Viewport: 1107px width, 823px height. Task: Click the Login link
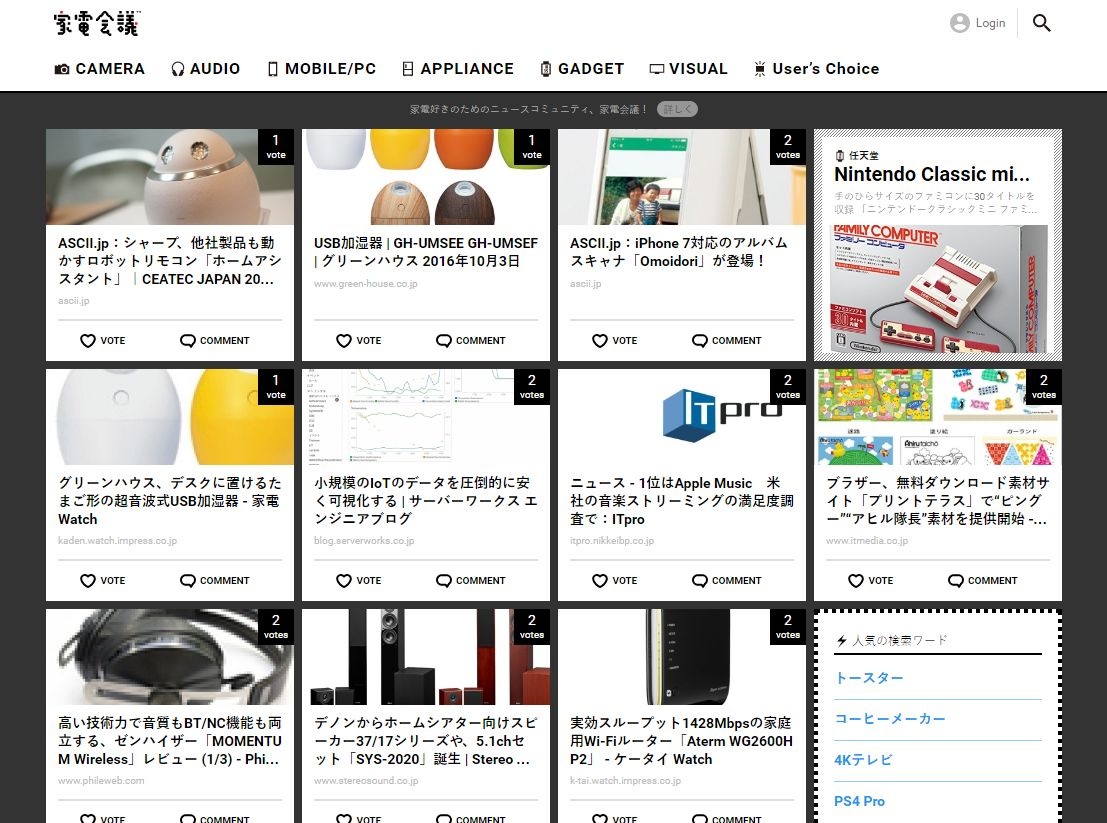(x=990, y=23)
